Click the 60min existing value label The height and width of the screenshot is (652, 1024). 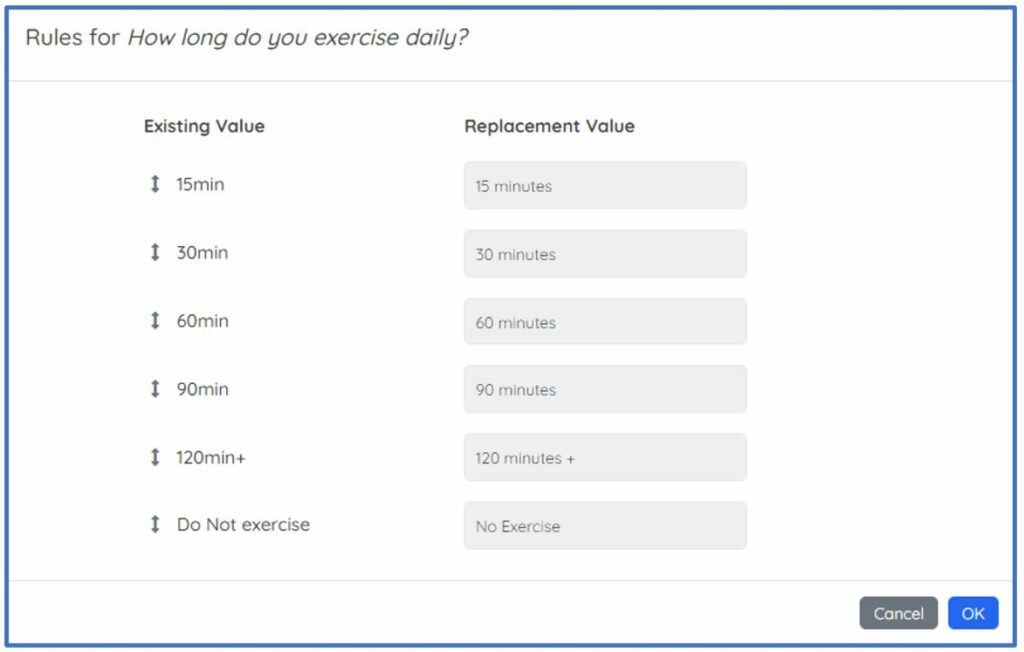pos(202,321)
